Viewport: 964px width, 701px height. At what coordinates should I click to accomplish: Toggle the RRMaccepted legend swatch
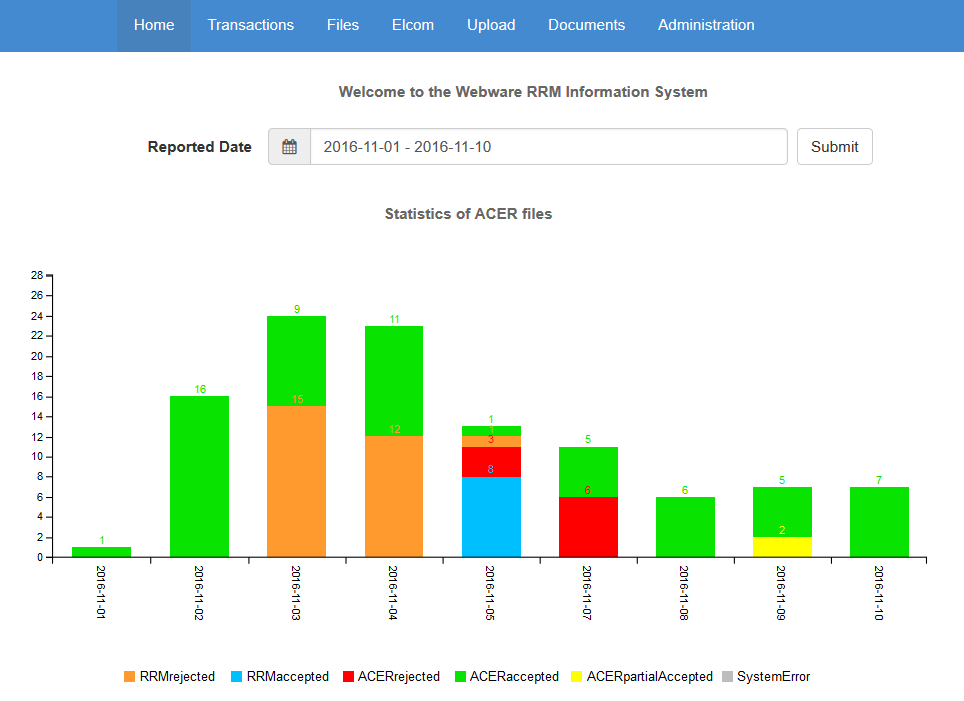tap(237, 677)
